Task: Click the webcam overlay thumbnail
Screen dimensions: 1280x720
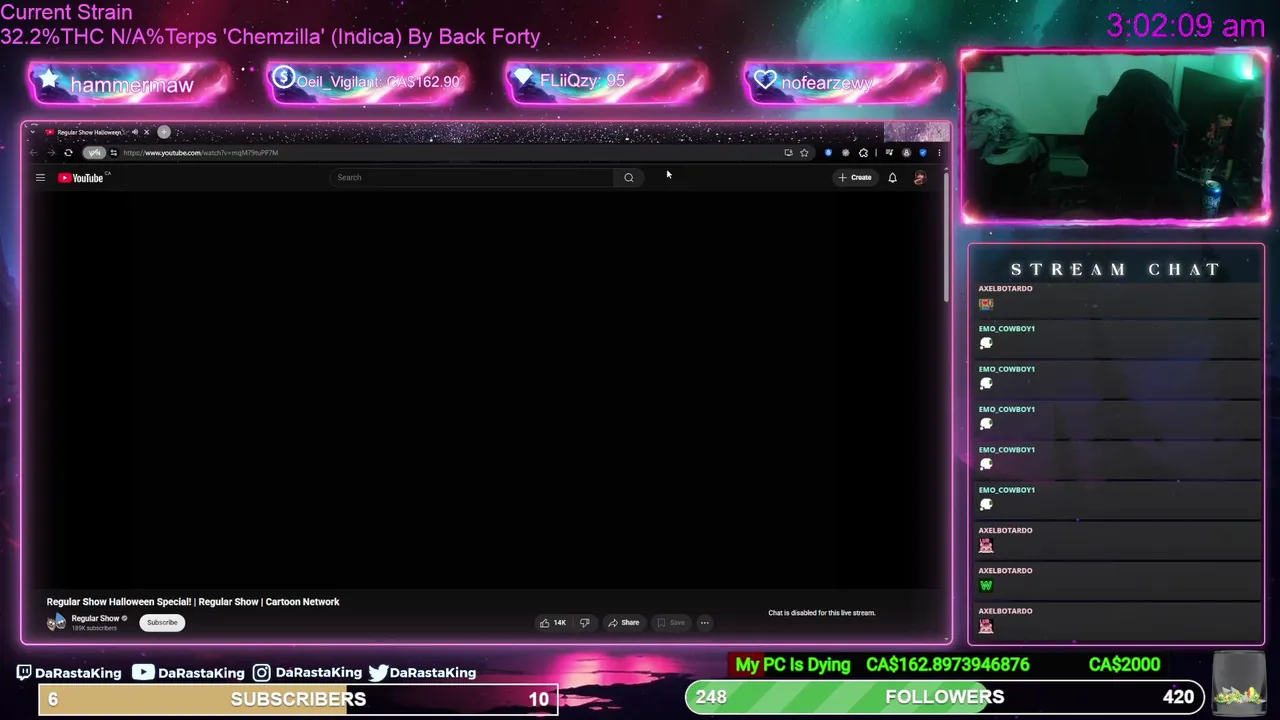Action: coord(1115,136)
